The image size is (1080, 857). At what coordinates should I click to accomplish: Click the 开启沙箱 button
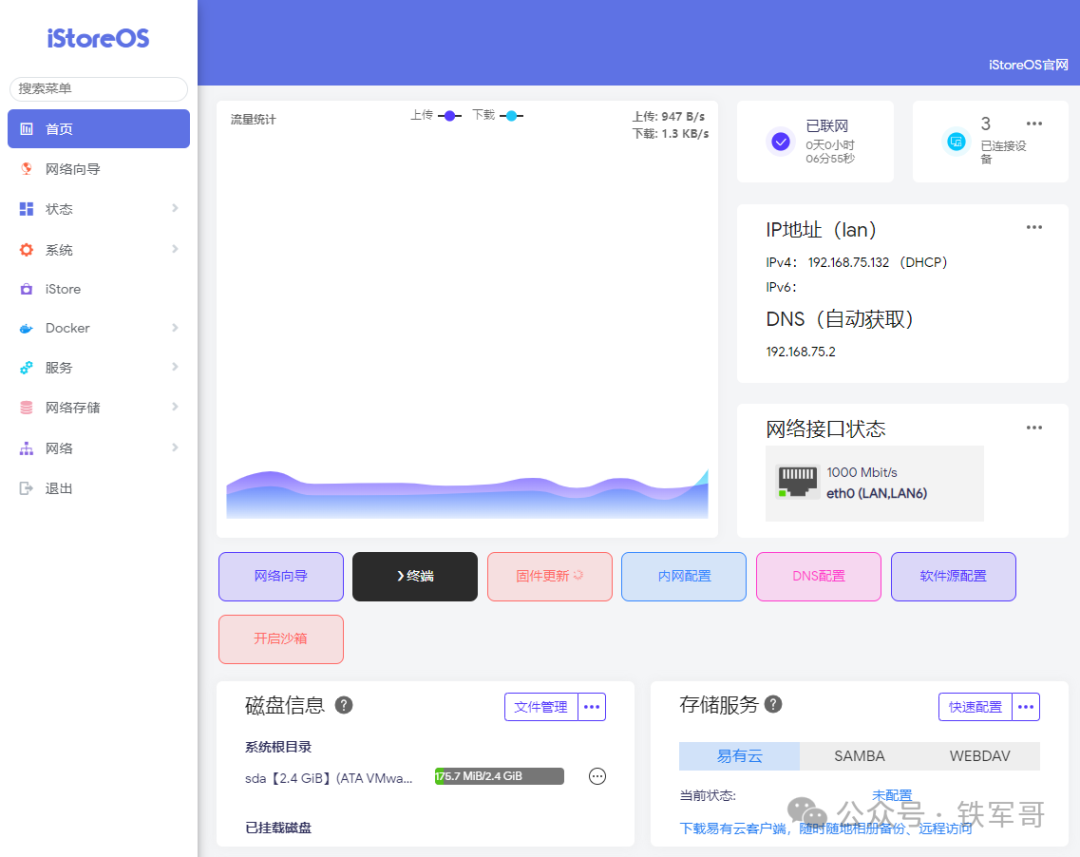(281, 639)
